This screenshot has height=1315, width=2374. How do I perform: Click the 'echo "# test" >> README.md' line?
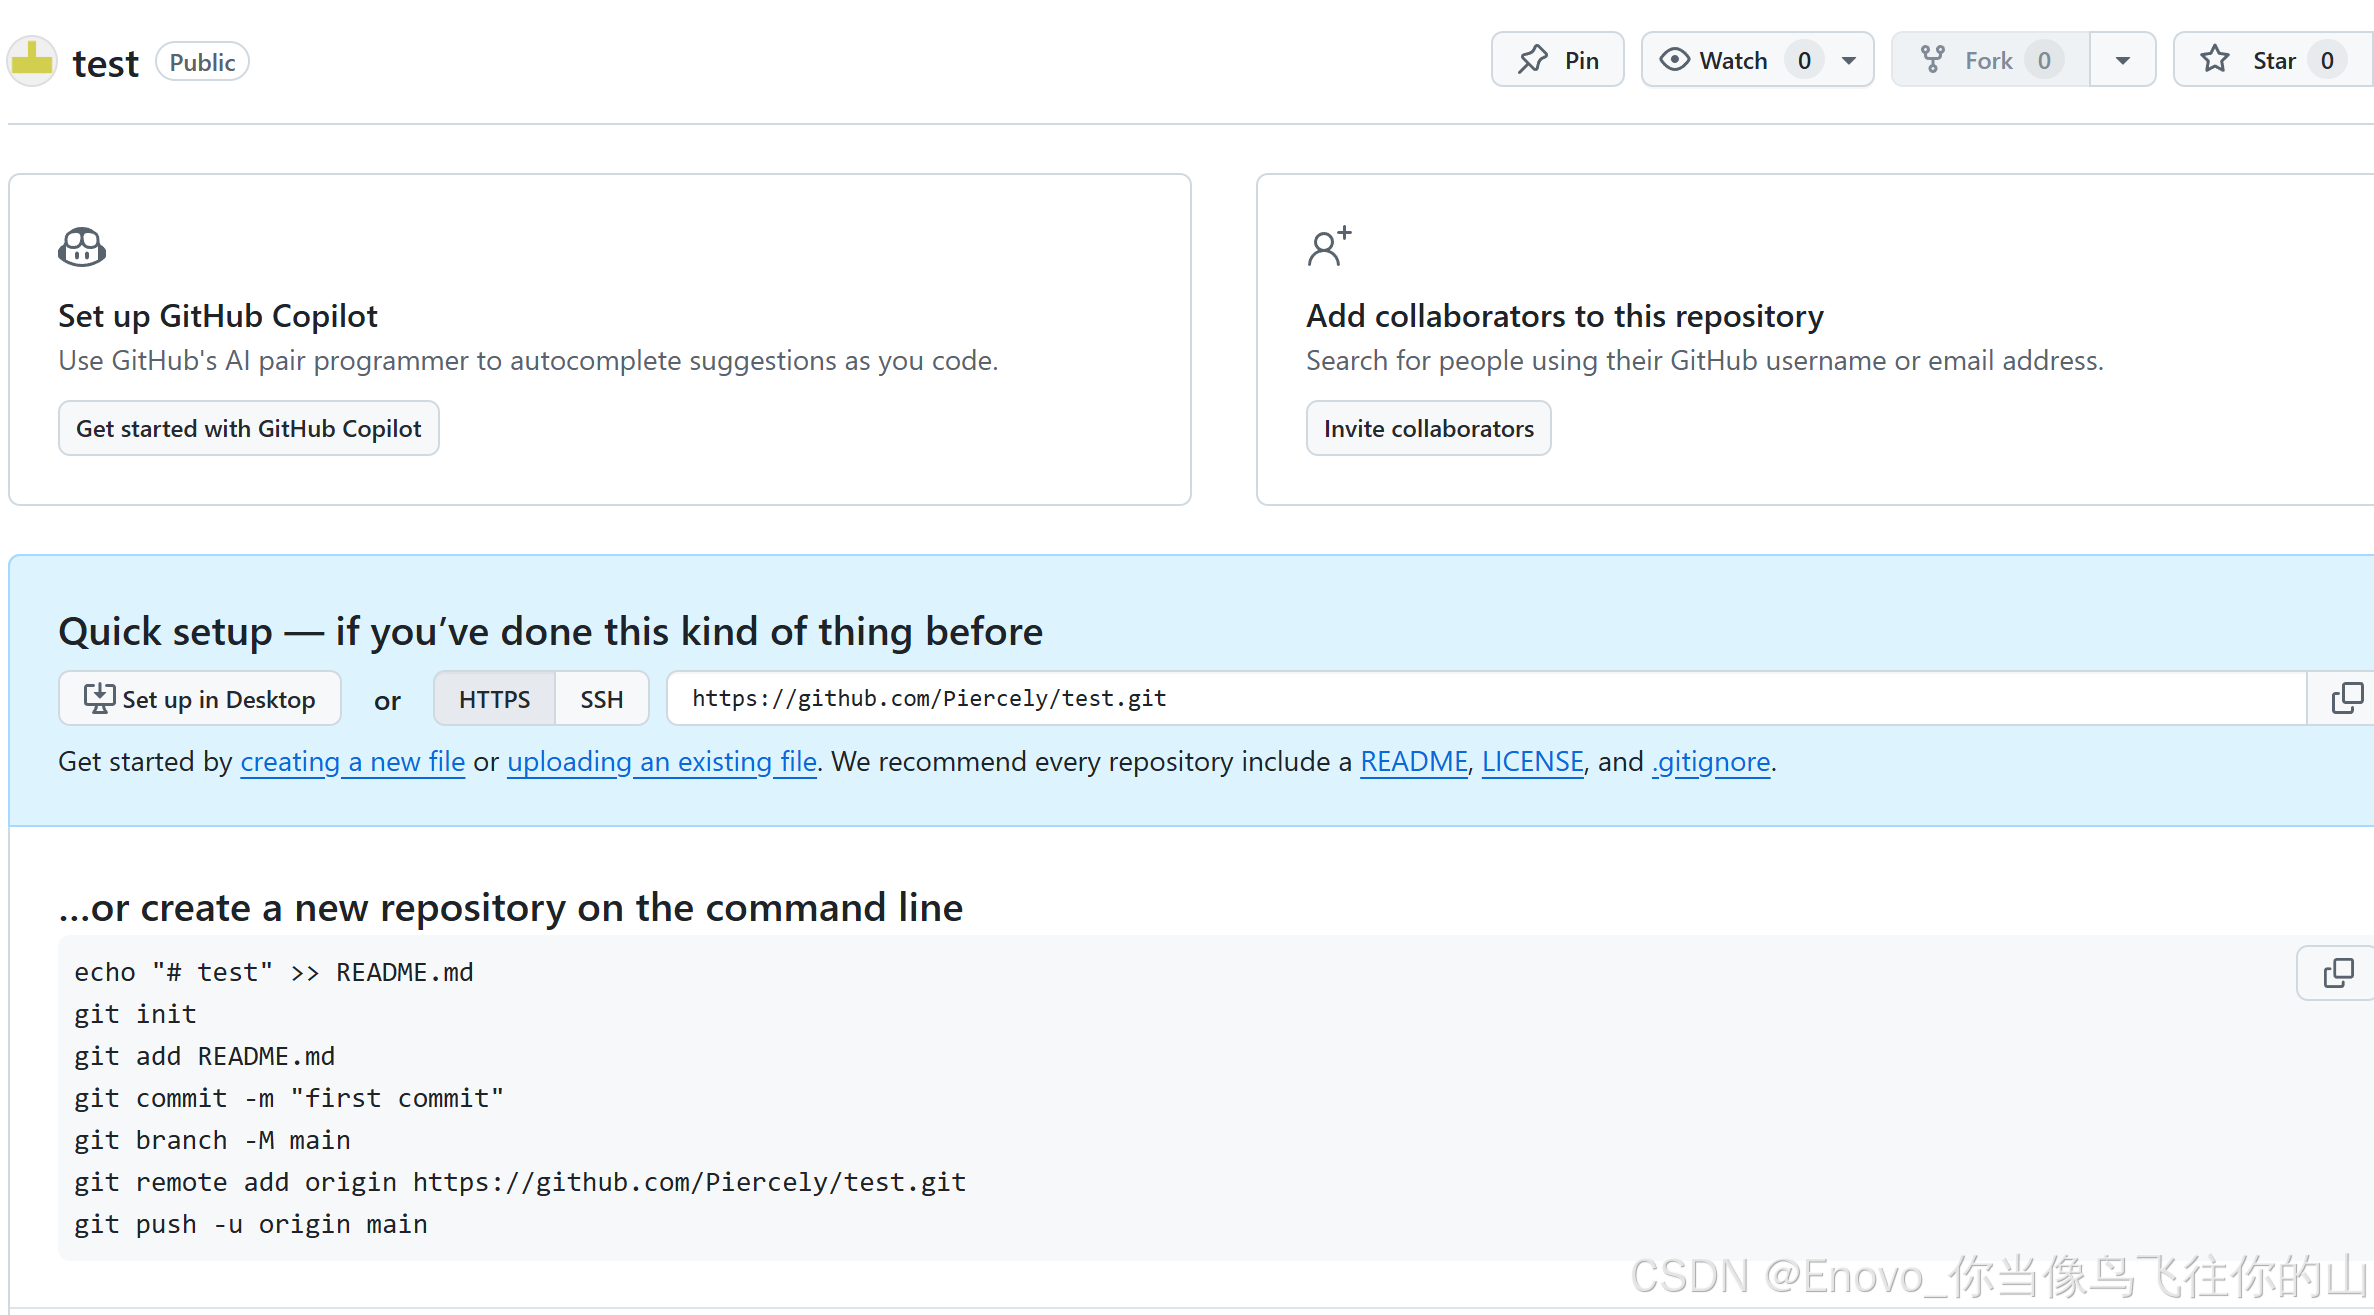click(x=274, y=972)
